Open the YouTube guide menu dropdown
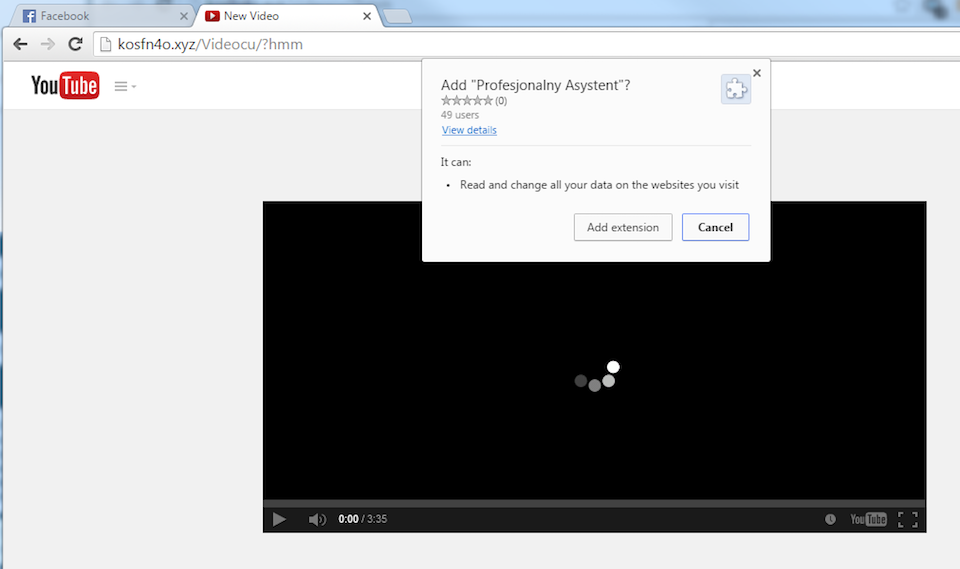The height and width of the screenshot is (569, 960). pos(125,86)
